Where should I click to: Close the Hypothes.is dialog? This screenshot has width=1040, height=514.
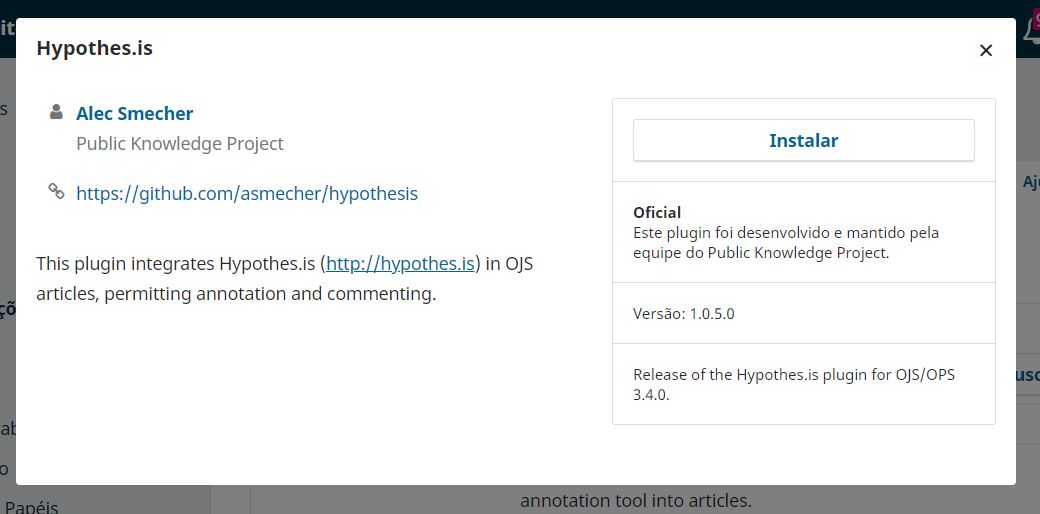pyautogui.click(x=986, y=50)
